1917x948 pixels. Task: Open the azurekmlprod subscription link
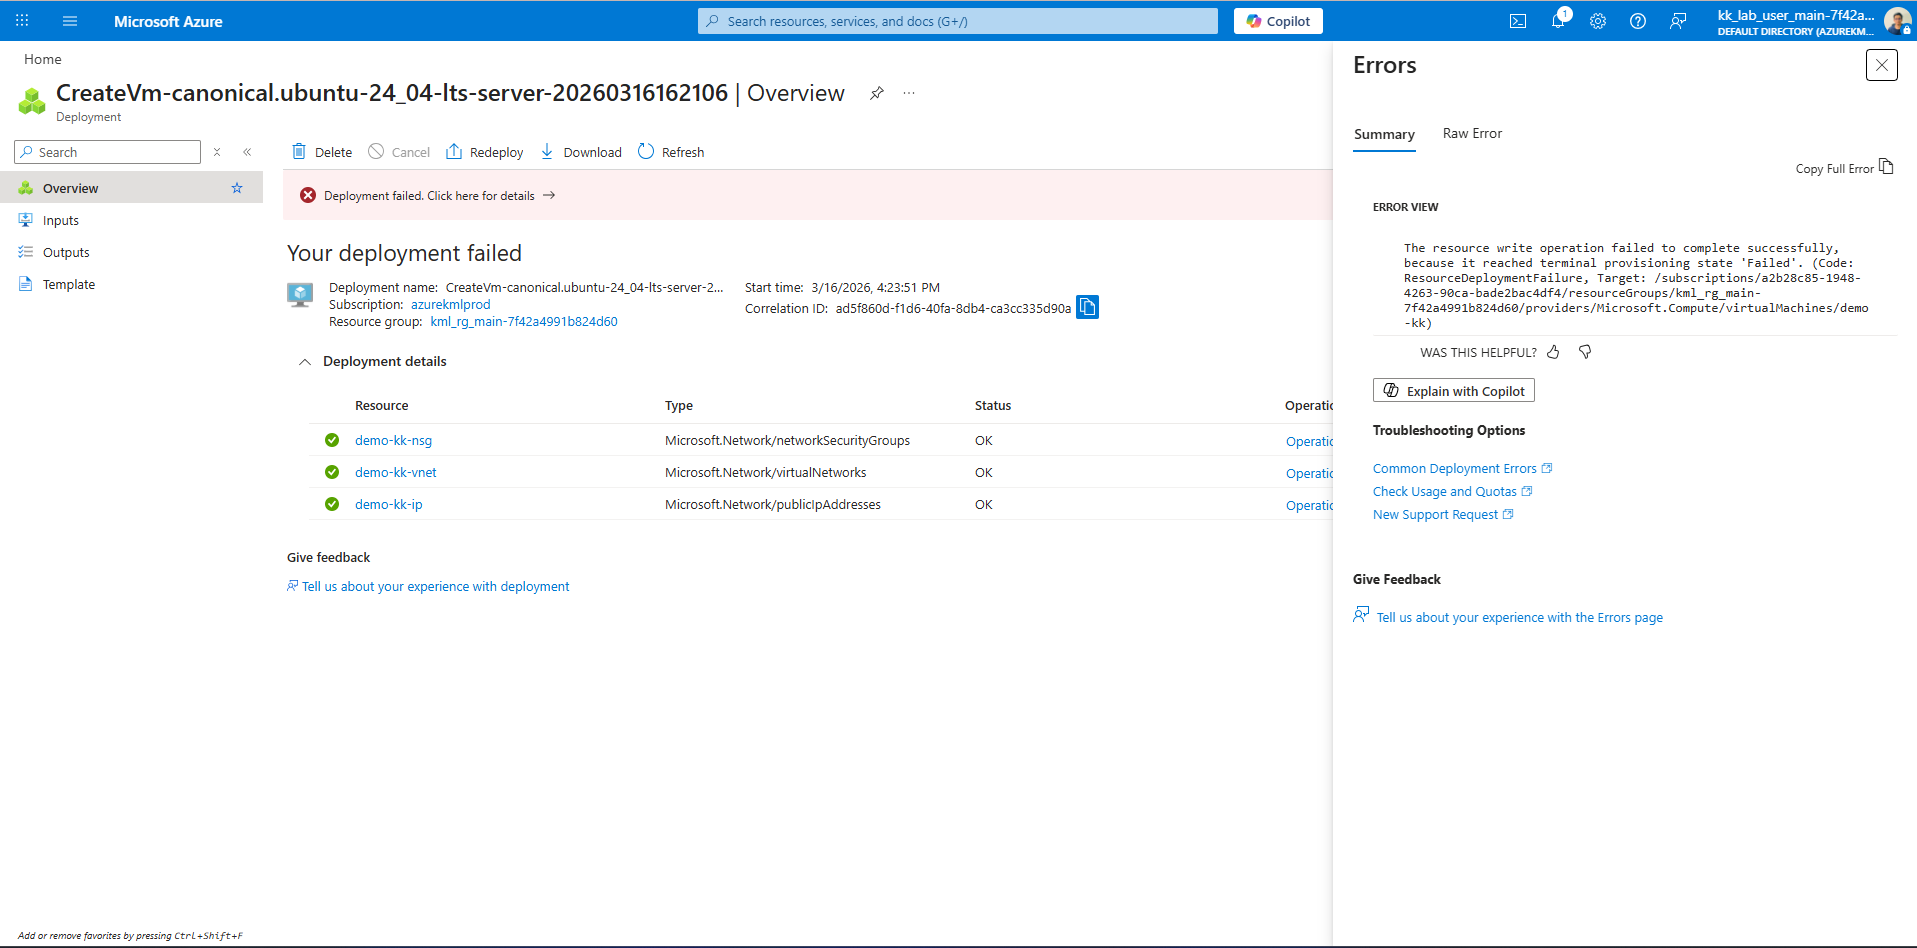pyautogui.click(x=451, y=305)
